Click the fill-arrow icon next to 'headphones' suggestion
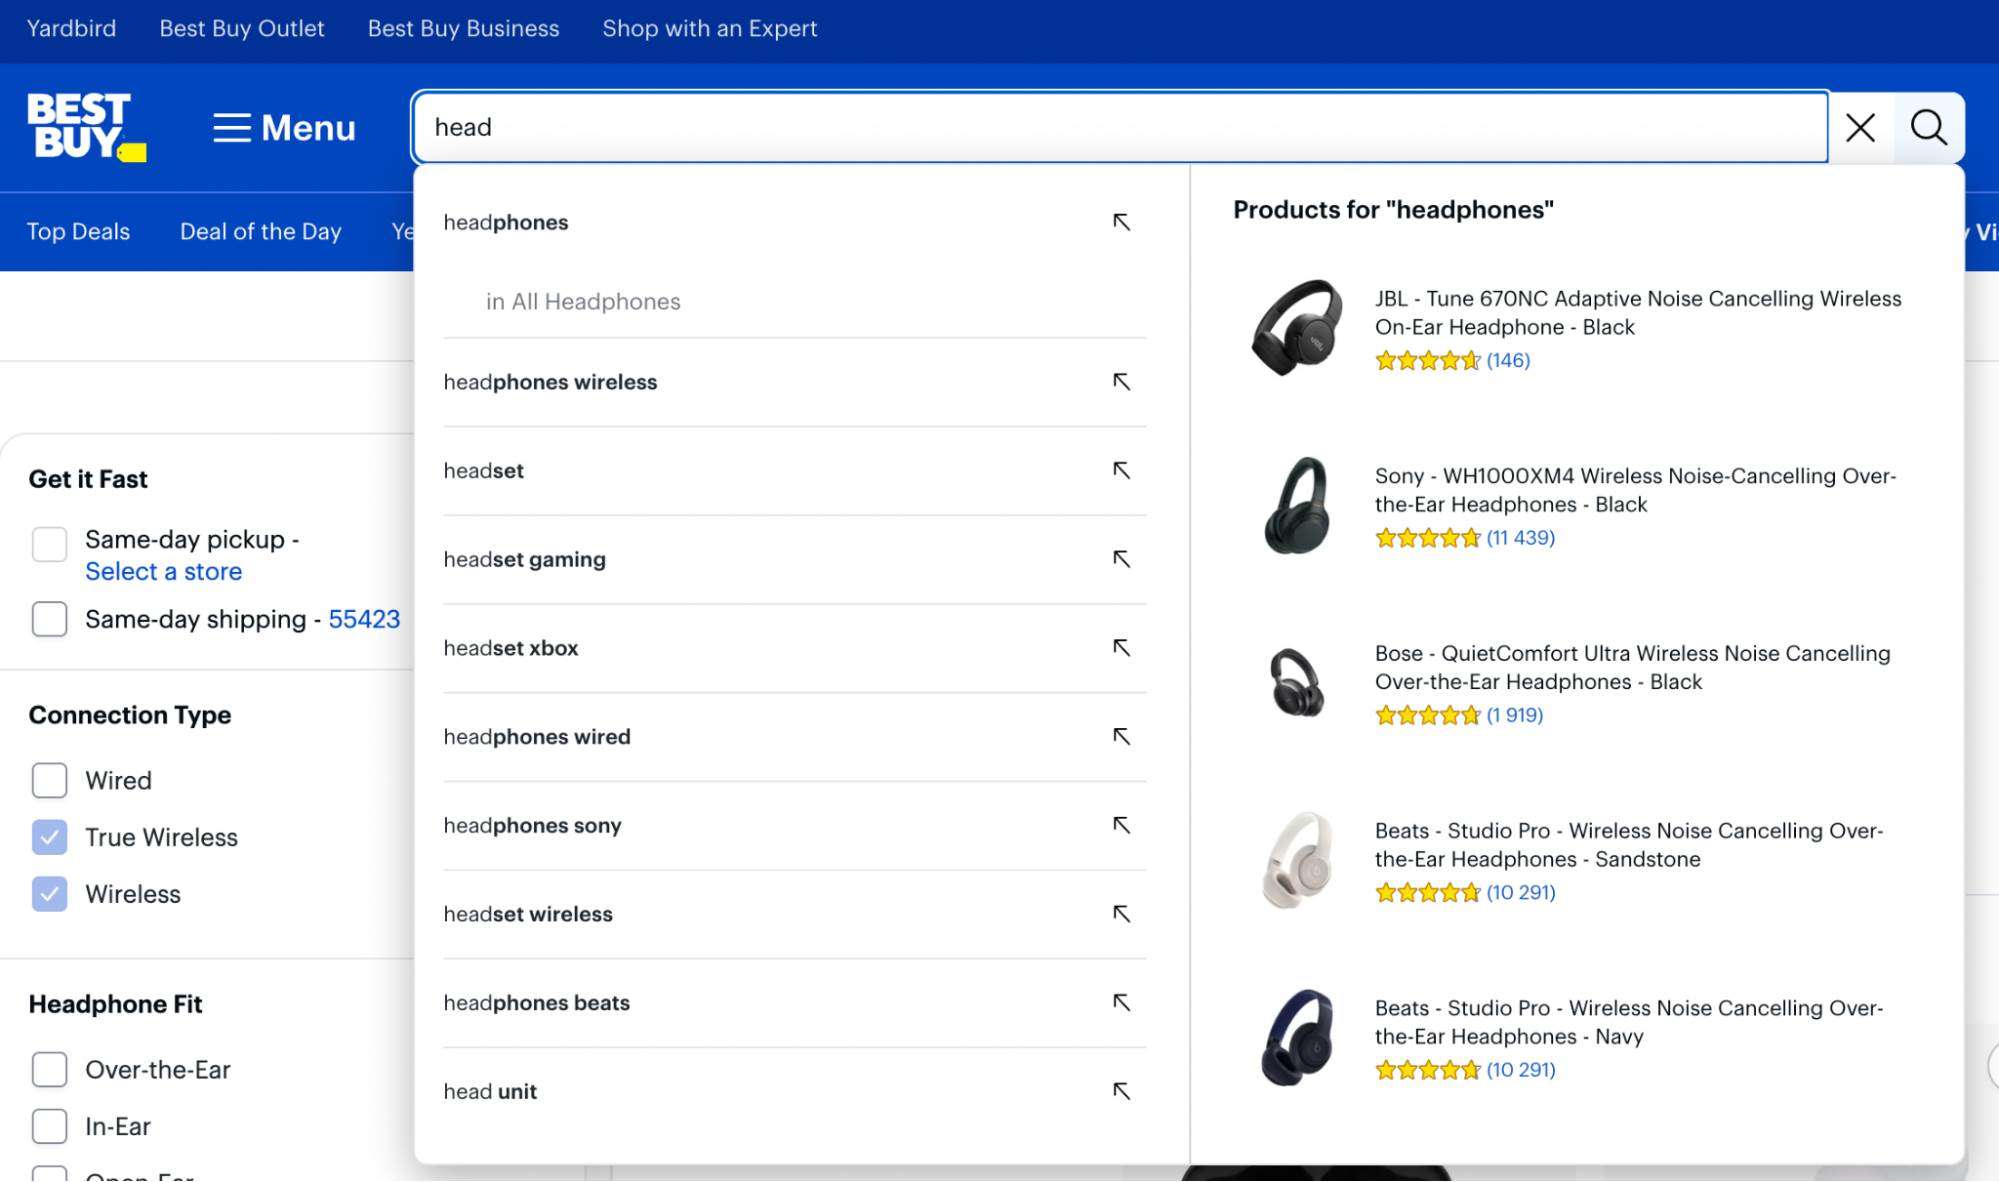1999x1182 pixels. (x=1122, y=222)
